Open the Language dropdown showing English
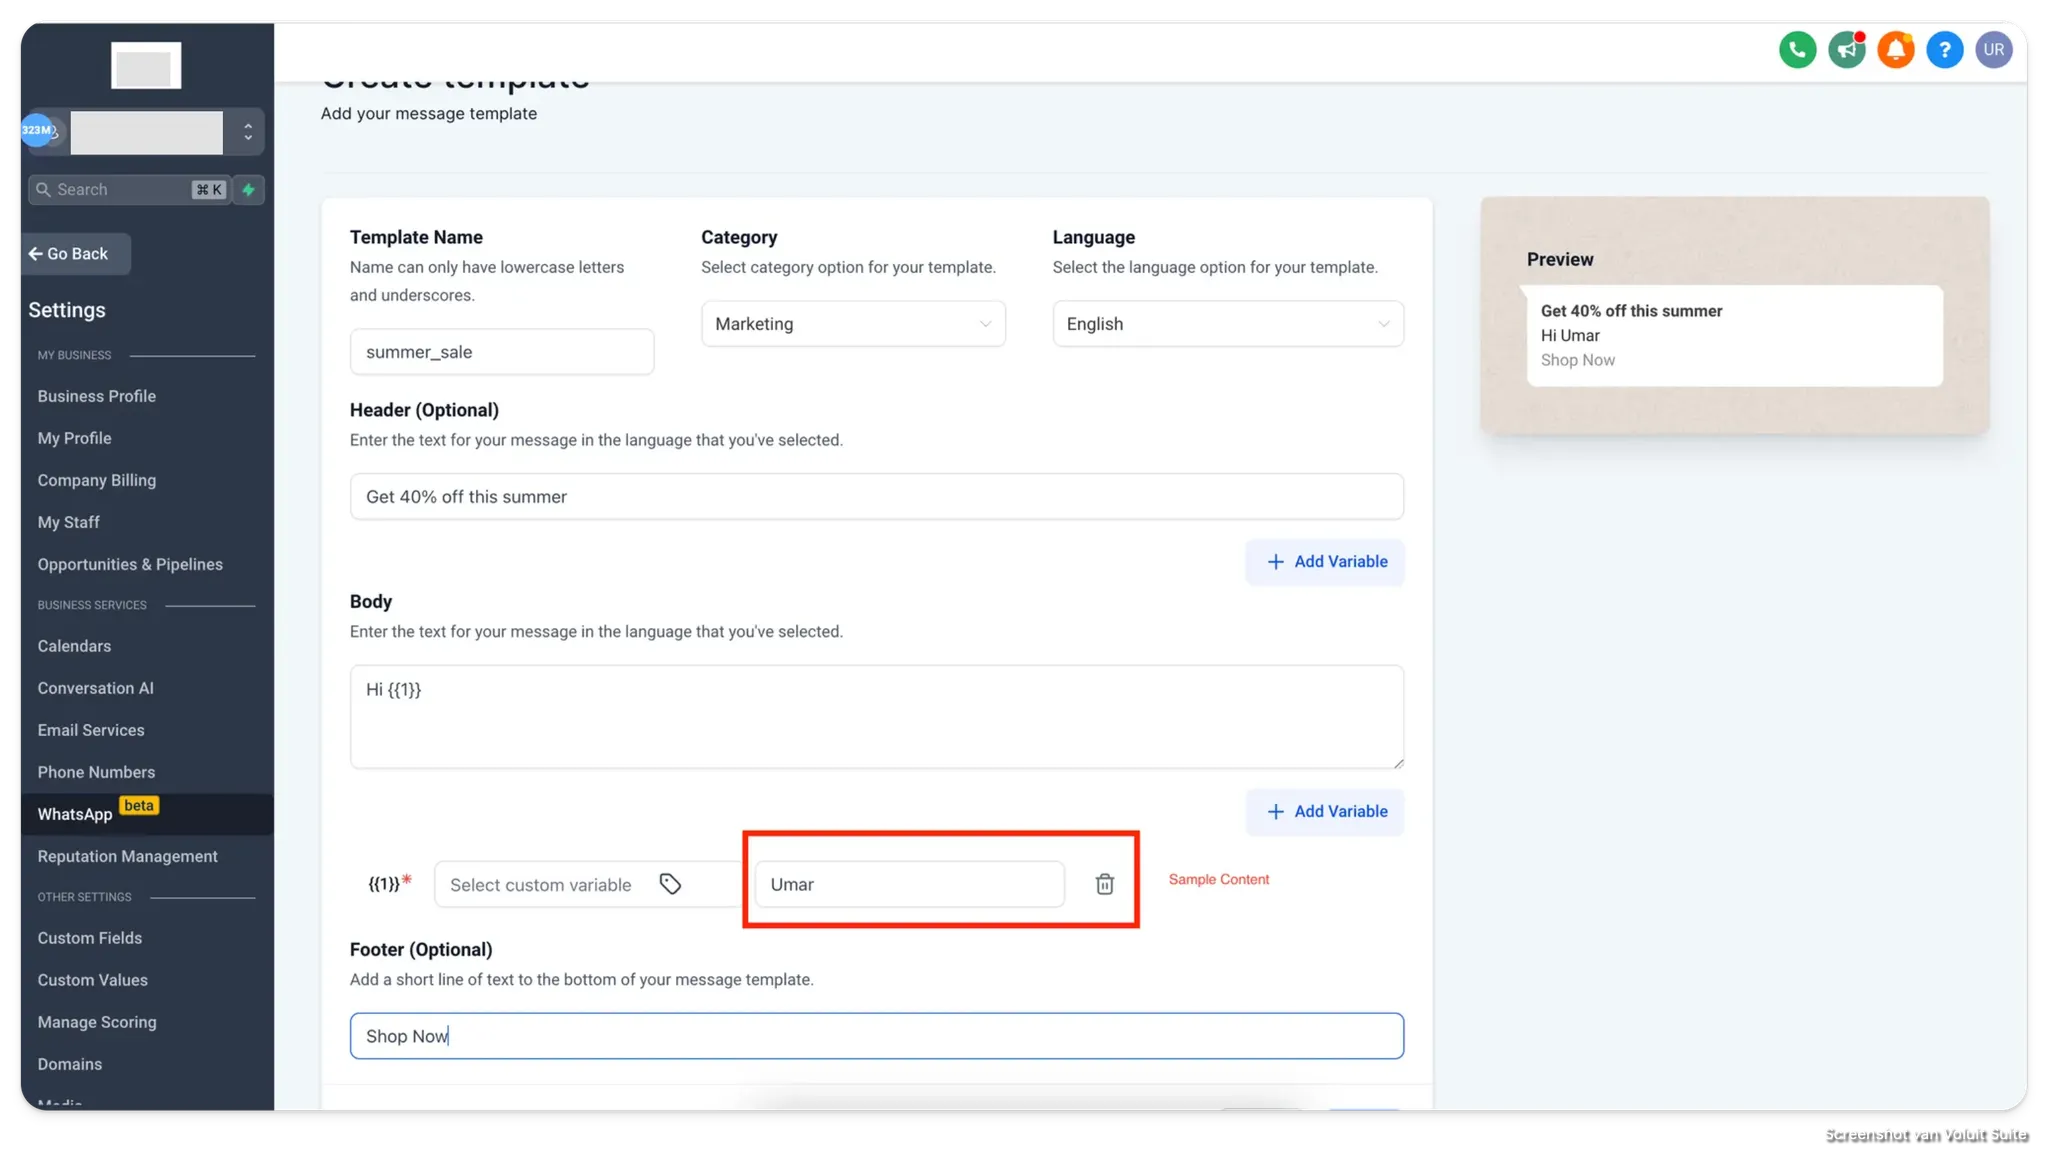 tap(1227, 324)
